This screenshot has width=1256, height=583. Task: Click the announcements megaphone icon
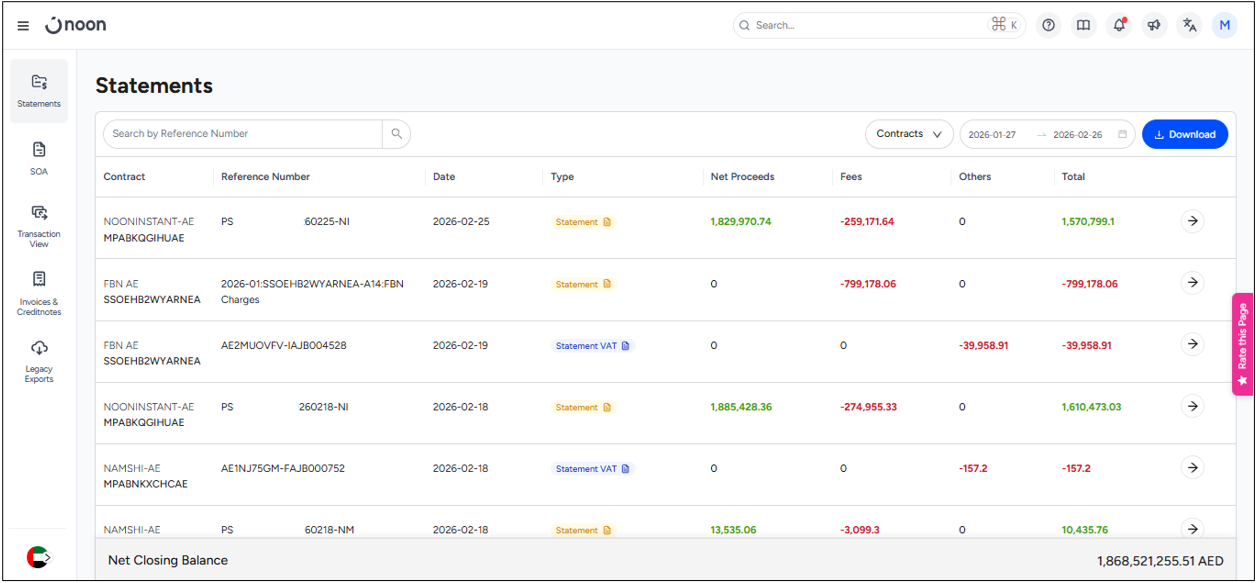pos(1154,26)
